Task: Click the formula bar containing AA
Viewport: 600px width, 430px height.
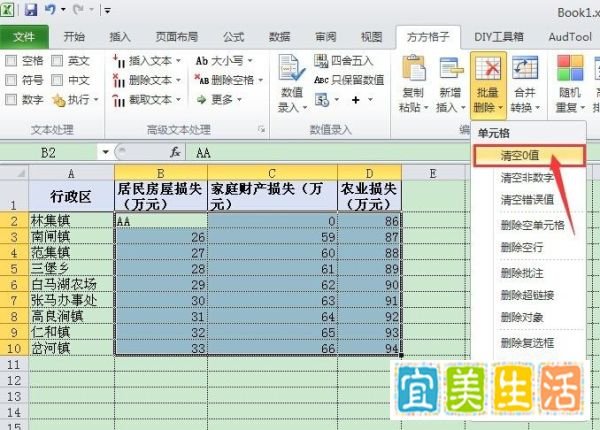Action: [328, 153]
